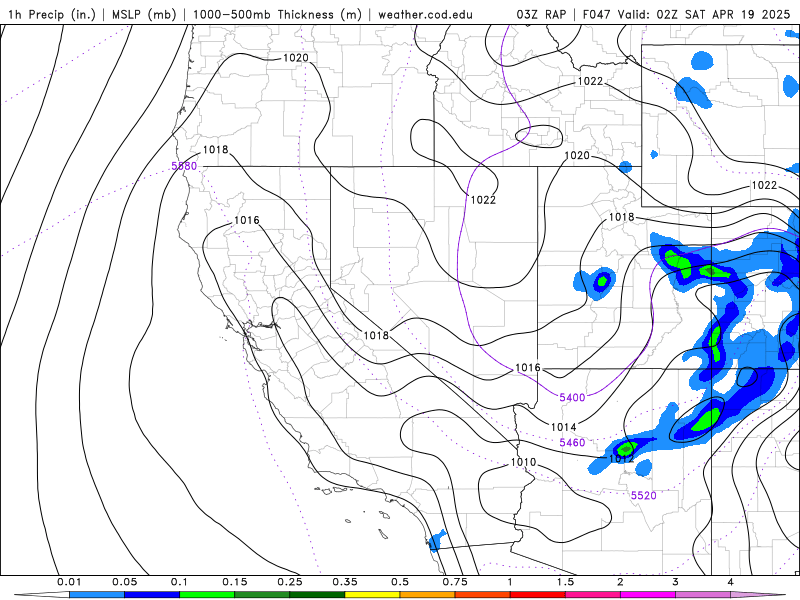Select the yellow 0.35 legend swatch
800x600 pixels.
pyautogui.click(x=372, y=595)
